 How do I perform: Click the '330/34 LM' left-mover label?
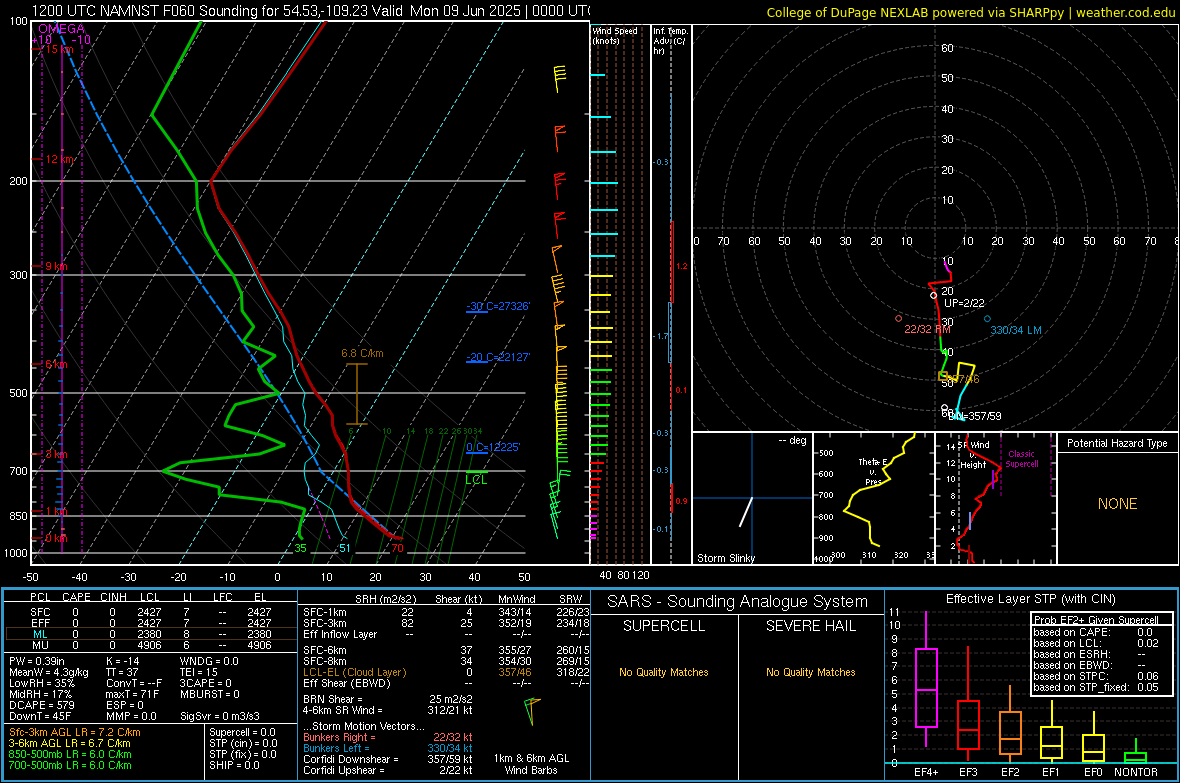(x=1015, y=330)
